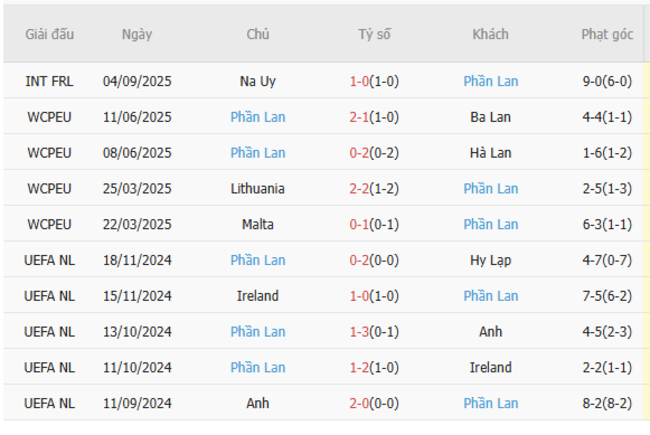650x435 pixels.
Task: Open the 2-2(1-2) Lithuania match score
Action: pos(374,189)
